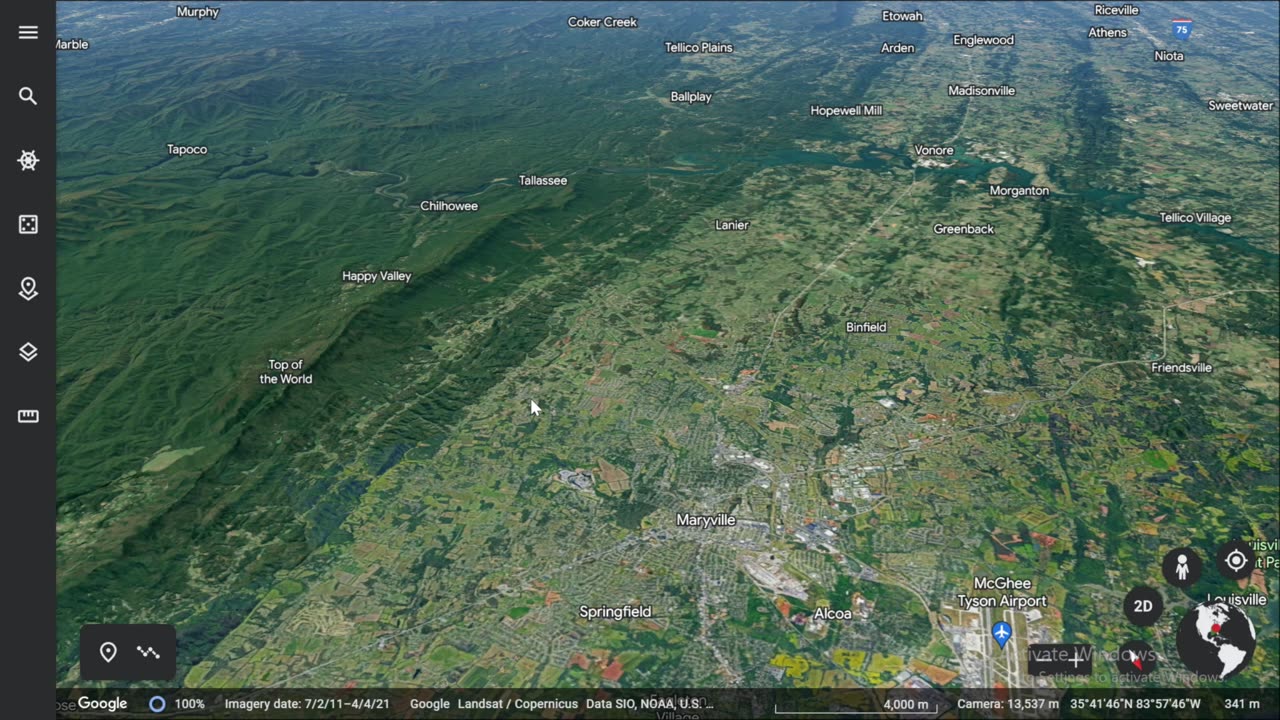The height and width of the screenshot is (720, 1280).
Task: Click the Niota map label
Action: click(x=1169, y=56)
